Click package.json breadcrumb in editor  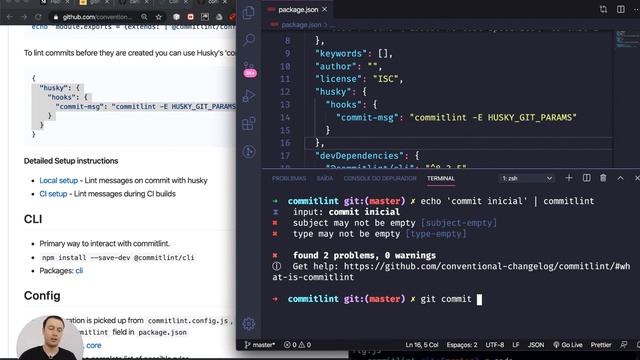tap(301, 25)
